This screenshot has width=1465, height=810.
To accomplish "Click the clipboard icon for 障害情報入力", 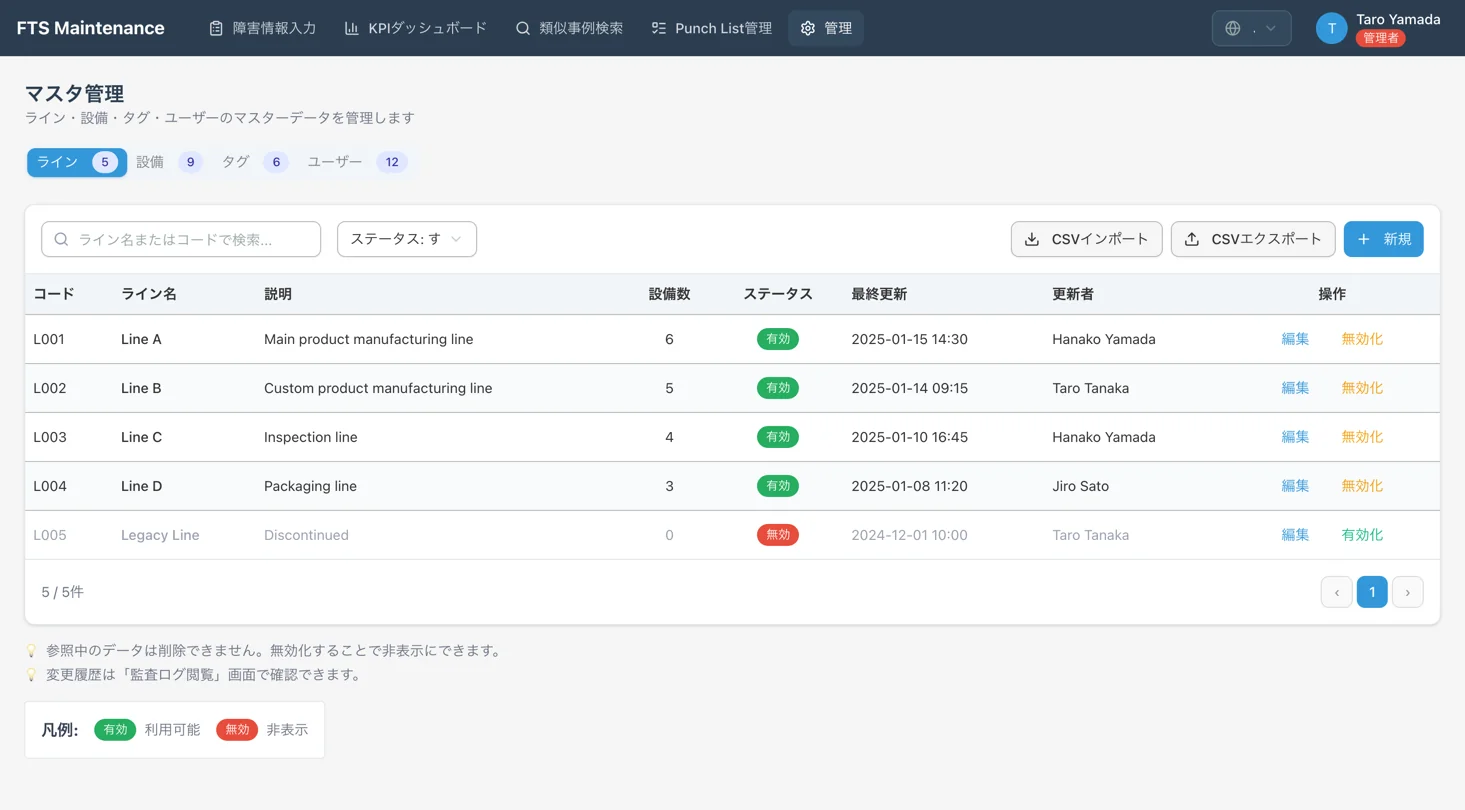I will click(x=216, y=28).
